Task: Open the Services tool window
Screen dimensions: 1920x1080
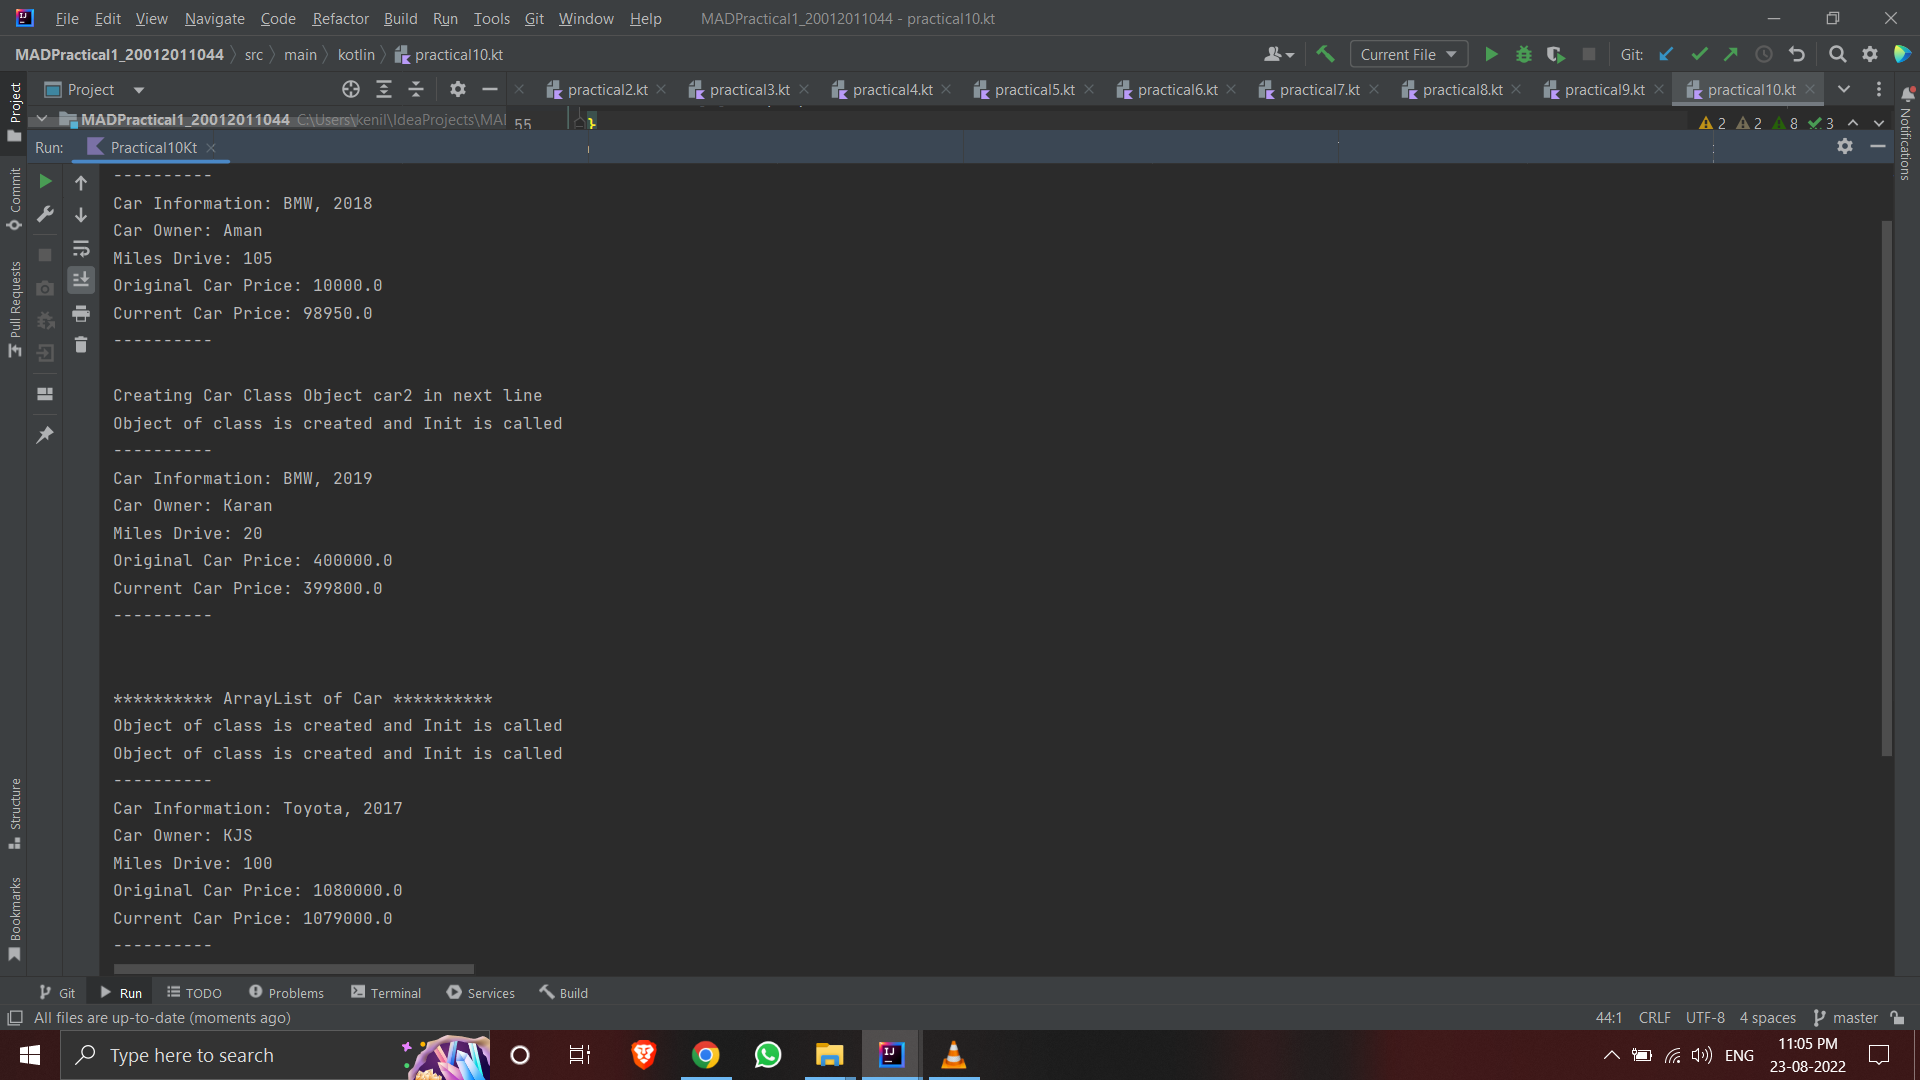Action: pos(481,992)
